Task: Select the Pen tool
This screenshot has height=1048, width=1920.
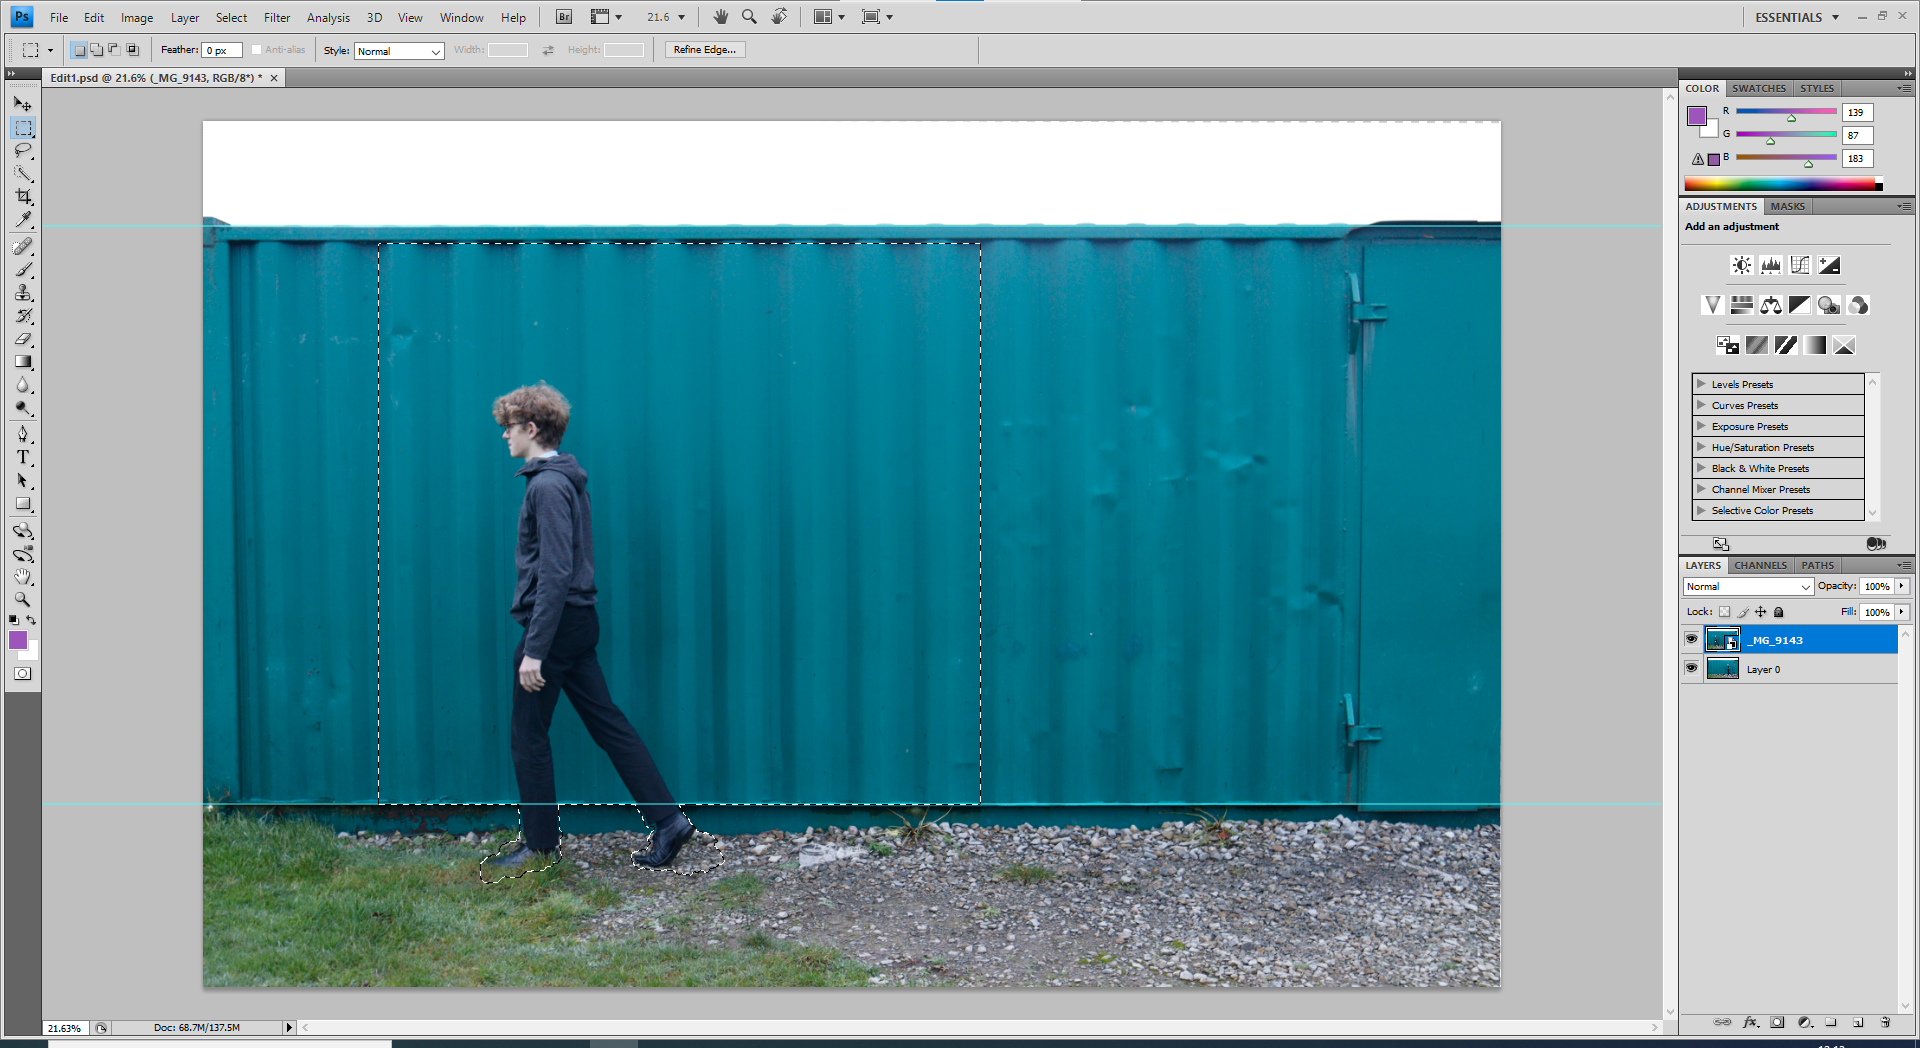Action: click(23, 435)
